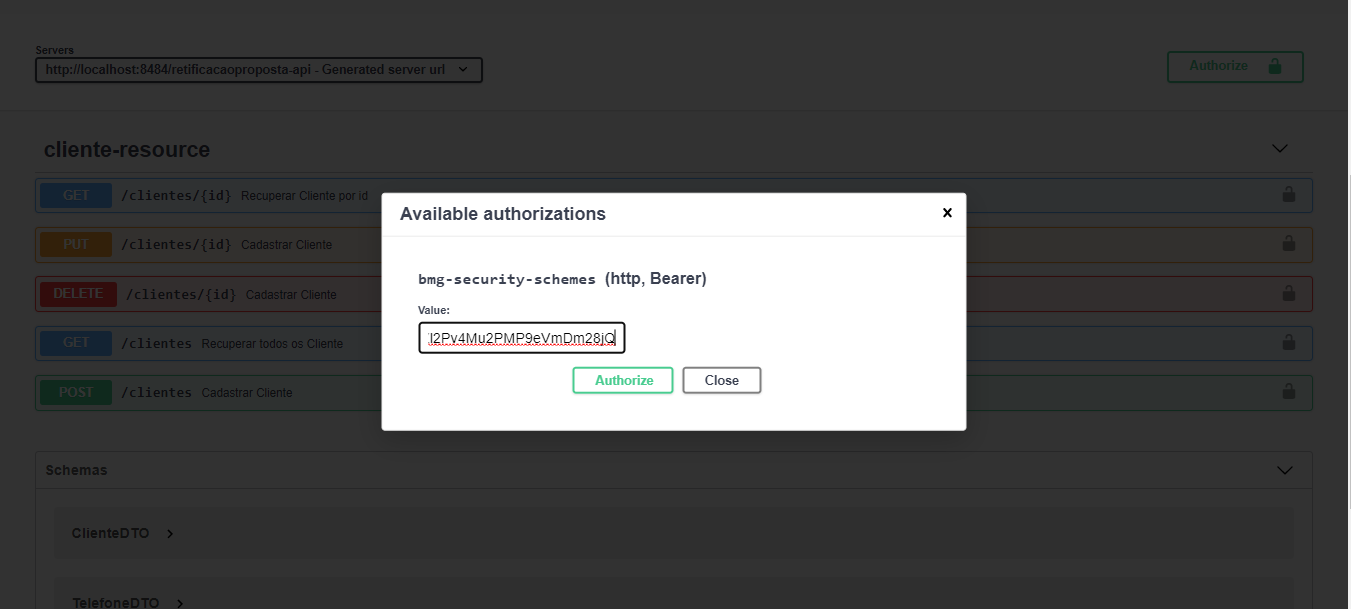The height and width of the screenshot is (609, 1351).
Task: Click lock icon on POST /clientes row
Action: [1289, 392]
